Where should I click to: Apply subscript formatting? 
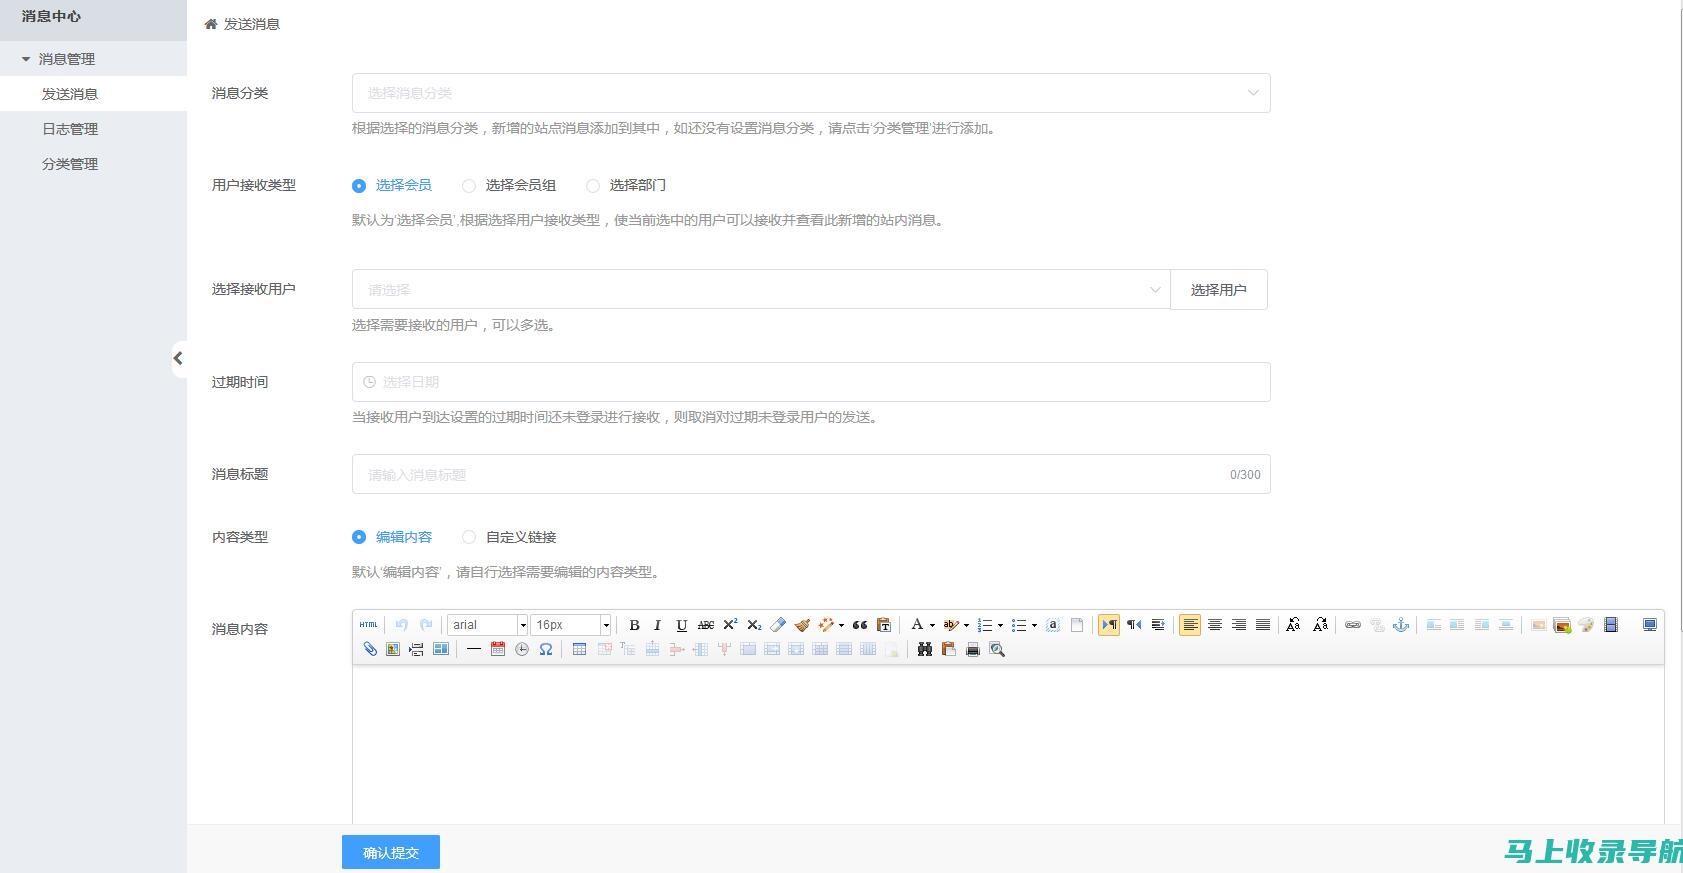(754, 625)
